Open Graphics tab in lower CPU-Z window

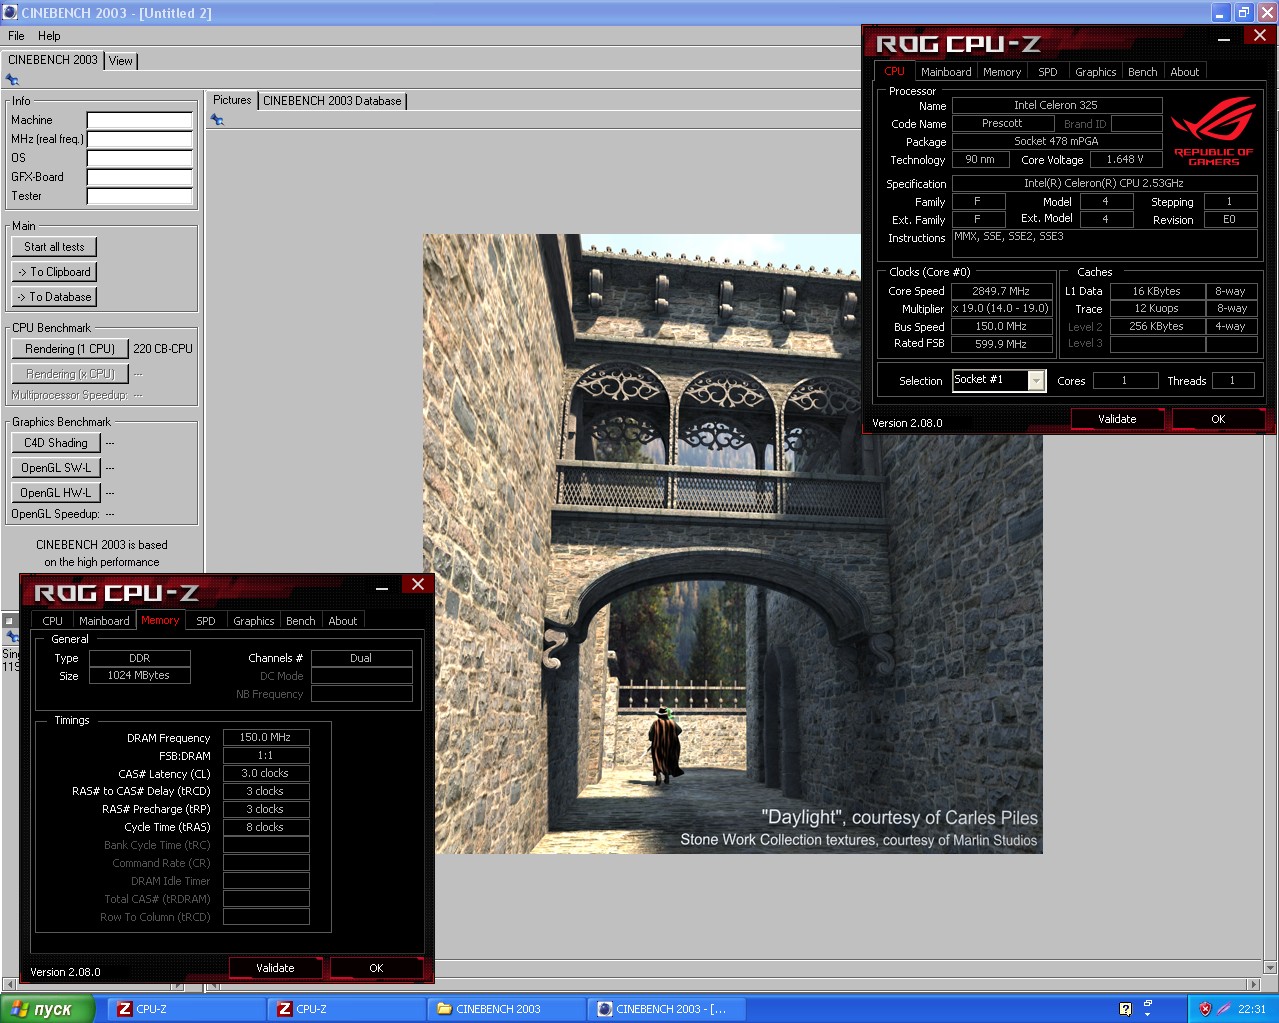tap(254, 621)
